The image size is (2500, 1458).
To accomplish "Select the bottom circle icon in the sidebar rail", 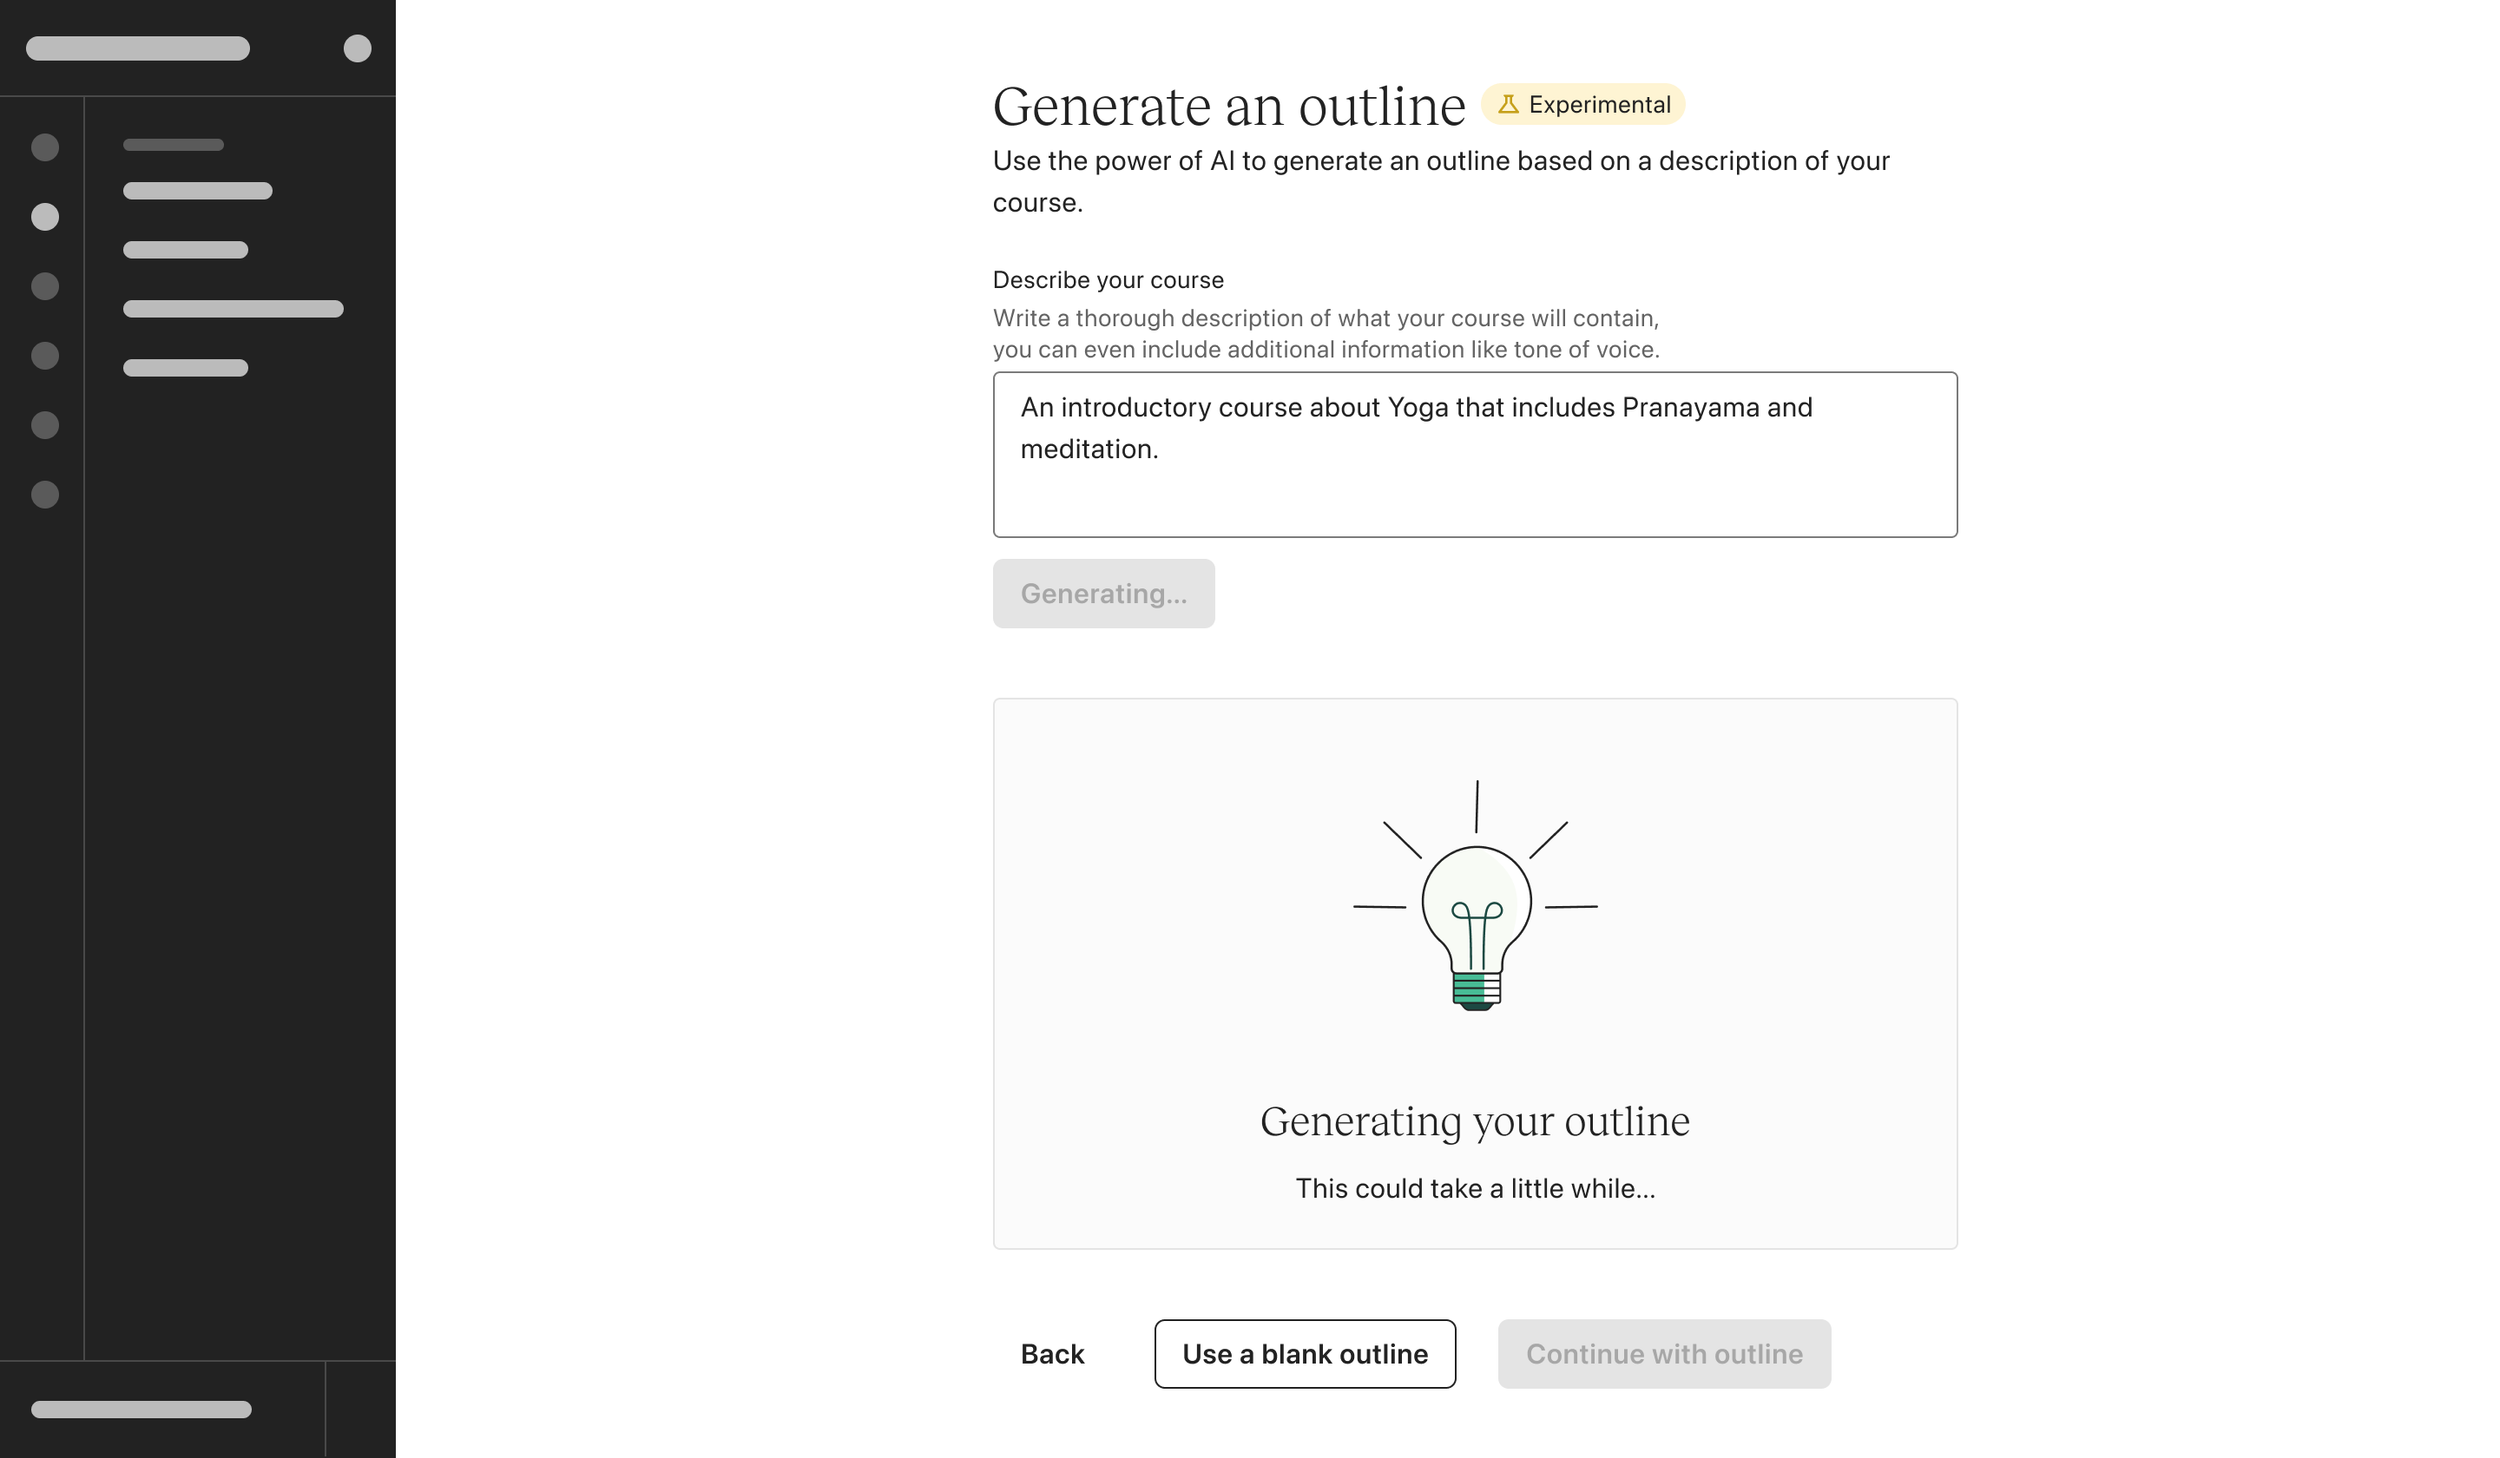I will pos(45,495).
